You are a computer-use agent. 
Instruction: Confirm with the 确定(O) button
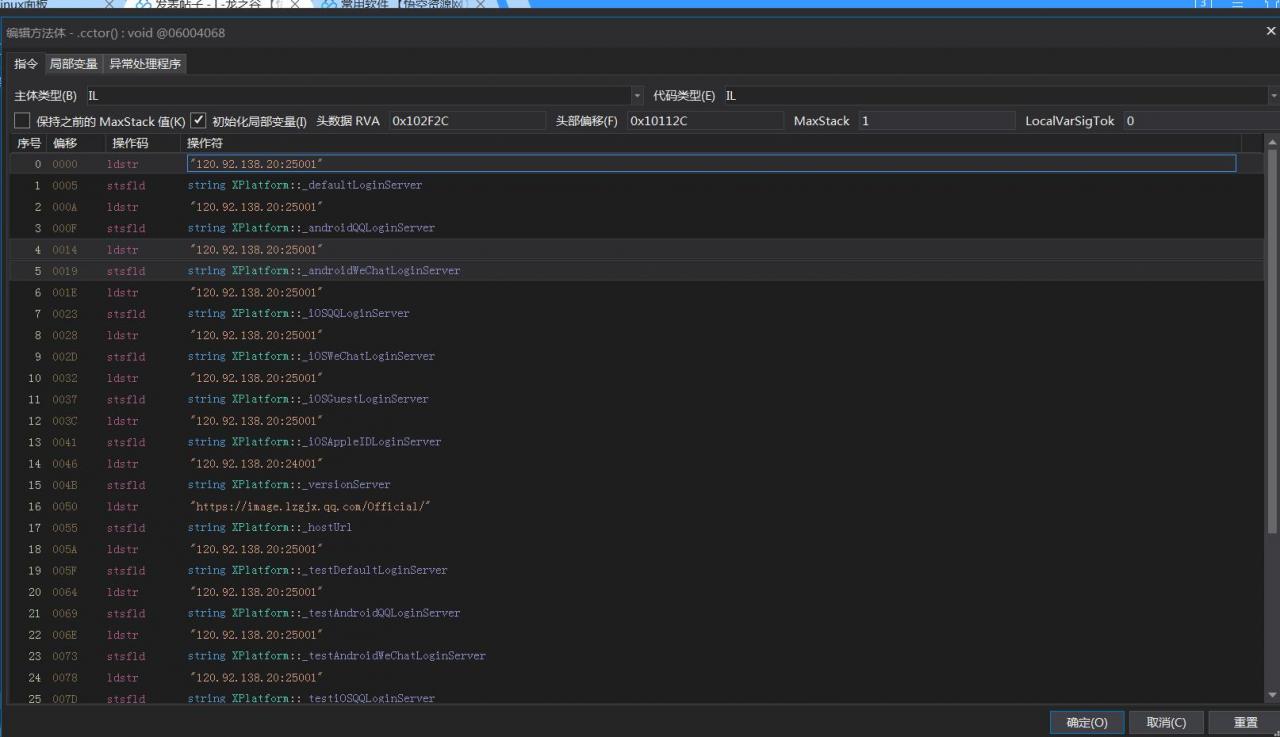(1087, 722)
